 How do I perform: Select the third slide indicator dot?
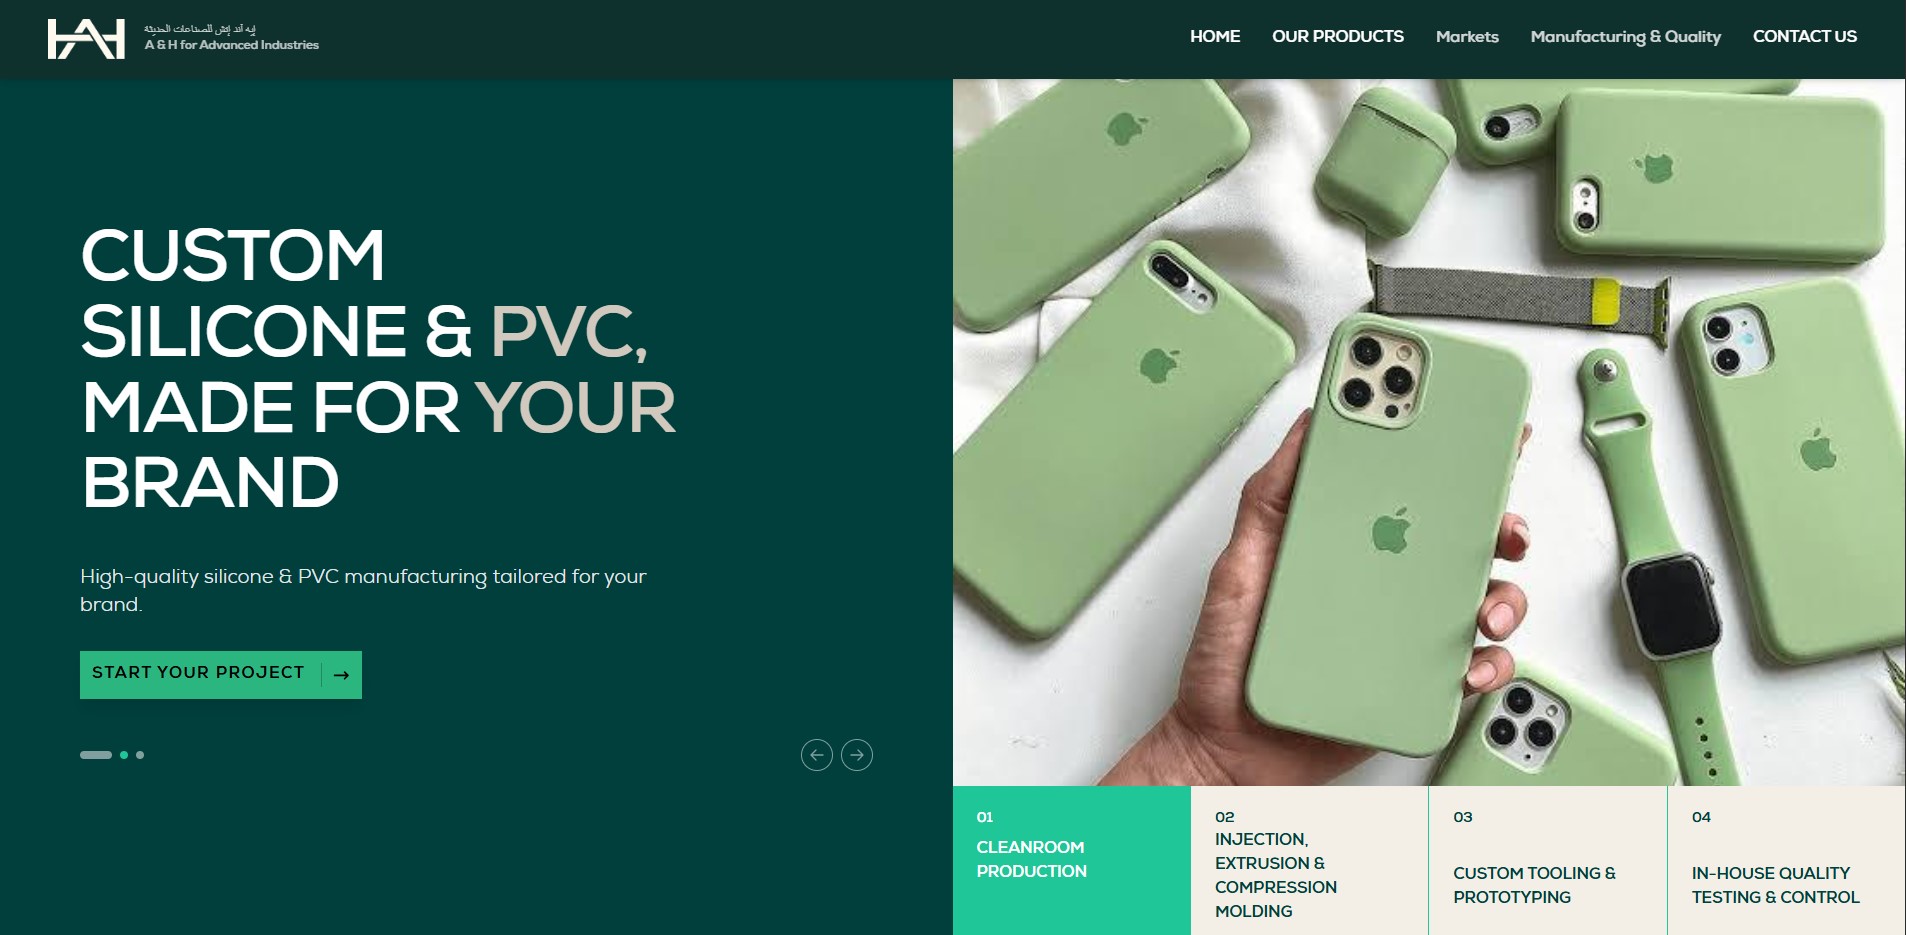tap(140, 755)
